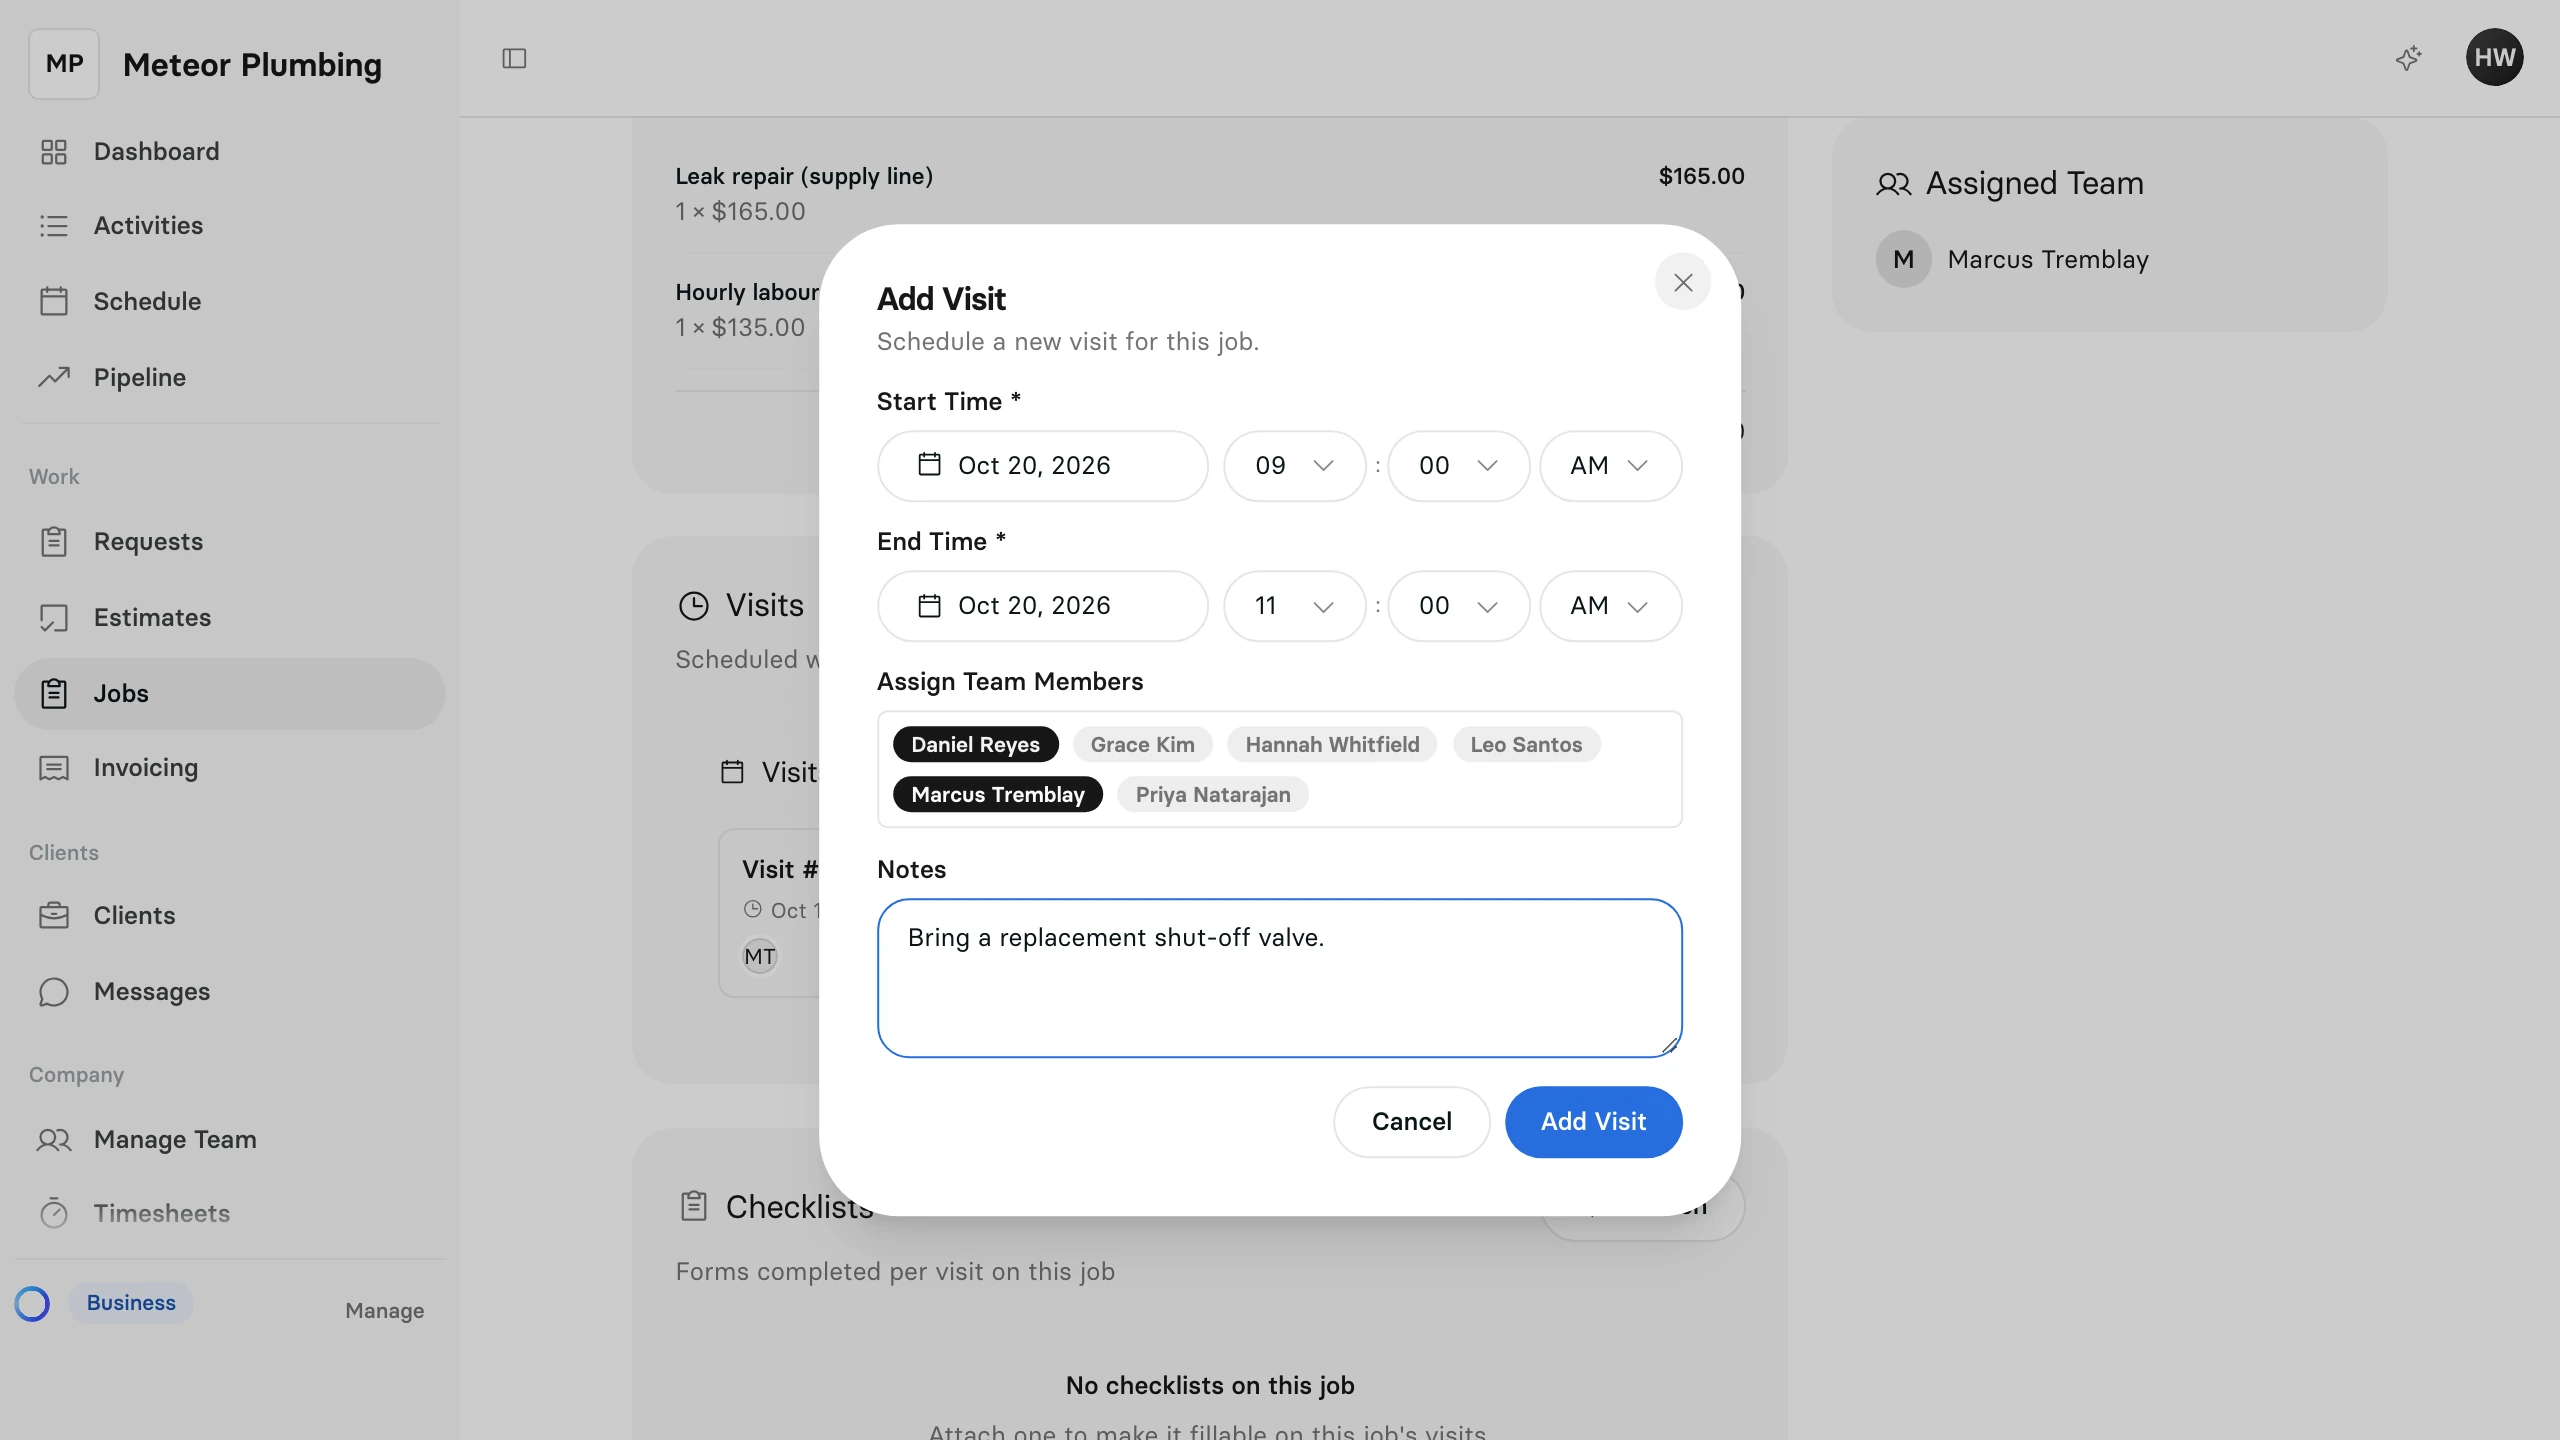
Task: Open the End Time AM/PM dropdown
Action: [1610, 606]
